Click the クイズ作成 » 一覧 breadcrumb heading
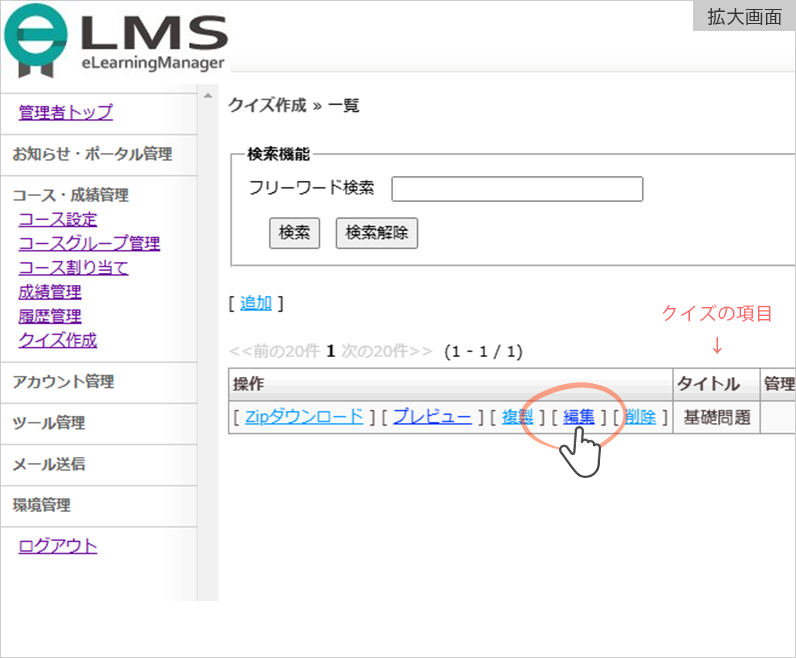 point(294,106)
